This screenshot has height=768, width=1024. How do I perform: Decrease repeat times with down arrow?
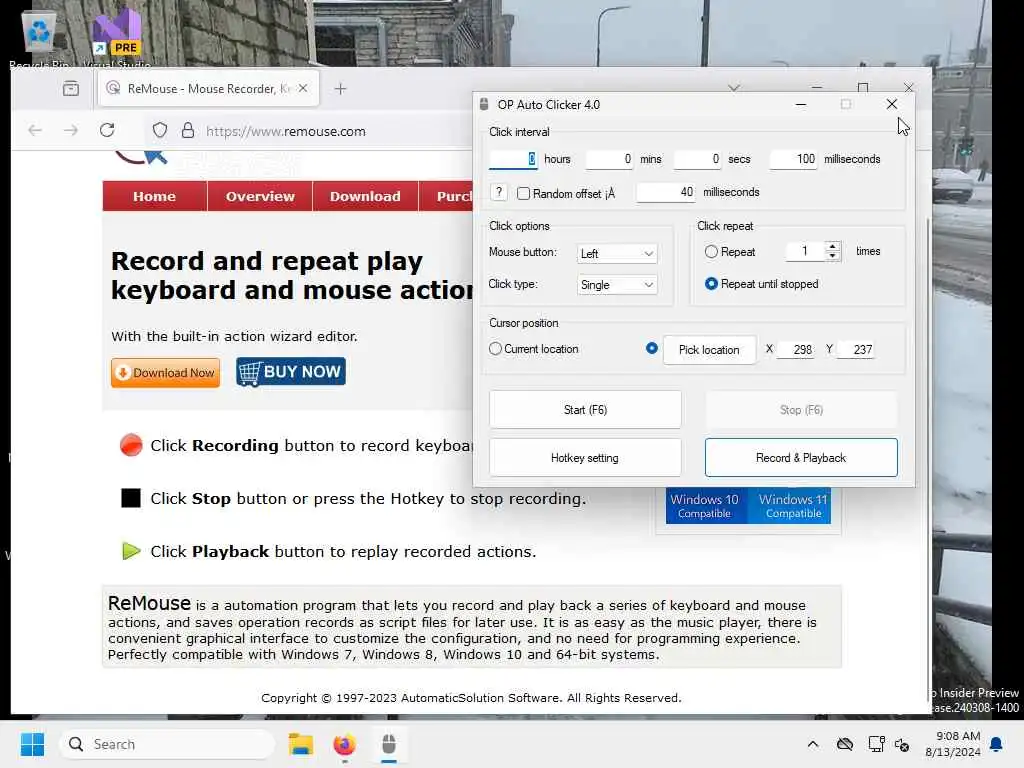tap(832, 256)
